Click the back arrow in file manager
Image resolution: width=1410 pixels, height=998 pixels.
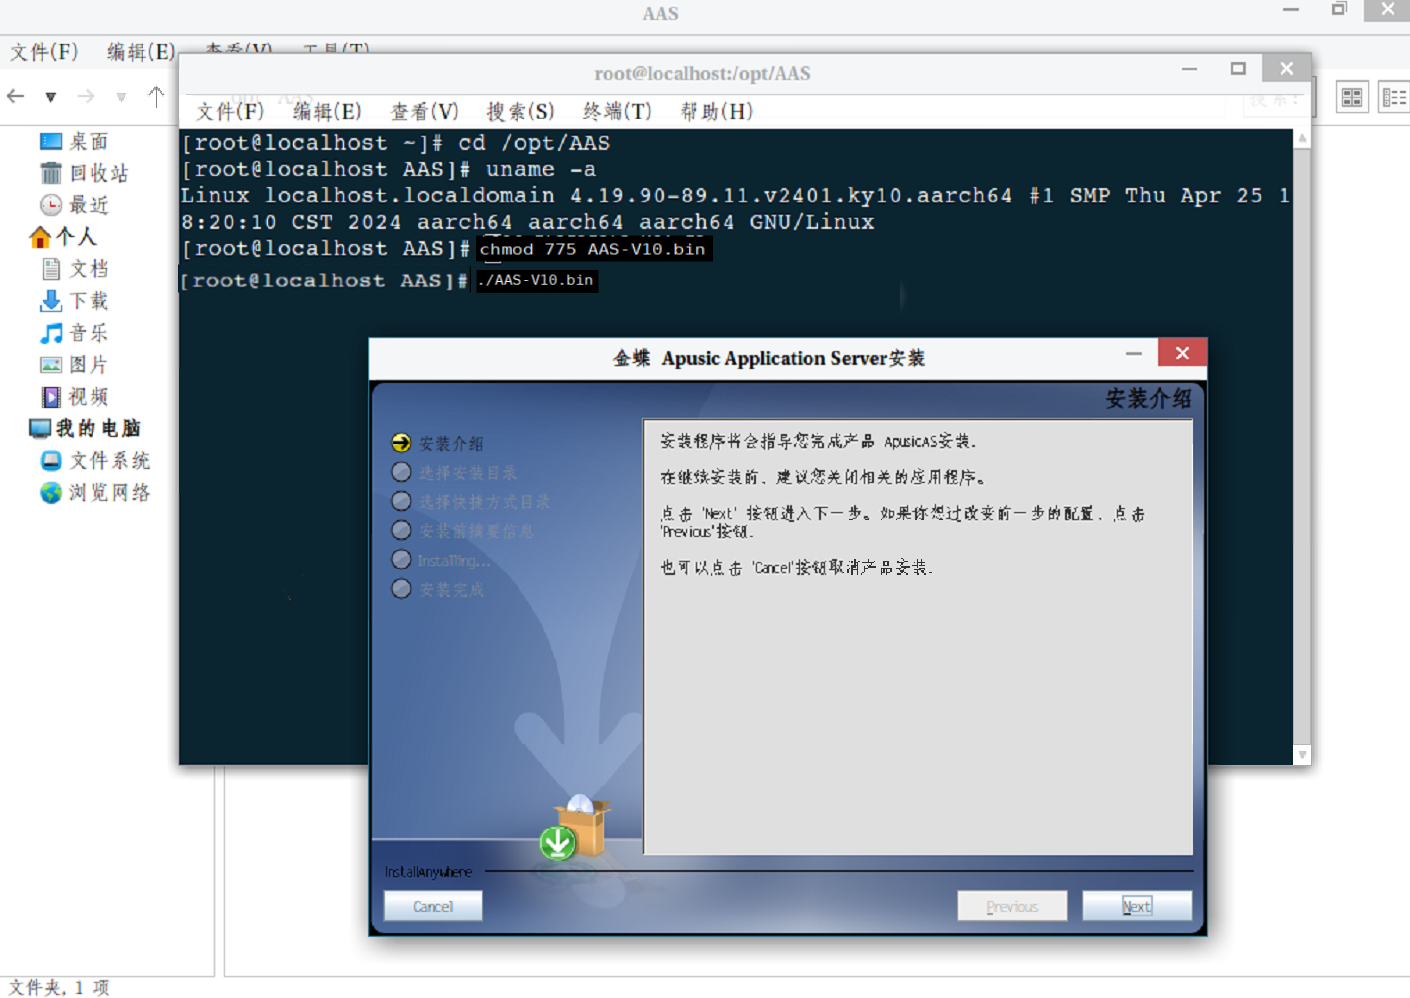click(x=16, y=97)
